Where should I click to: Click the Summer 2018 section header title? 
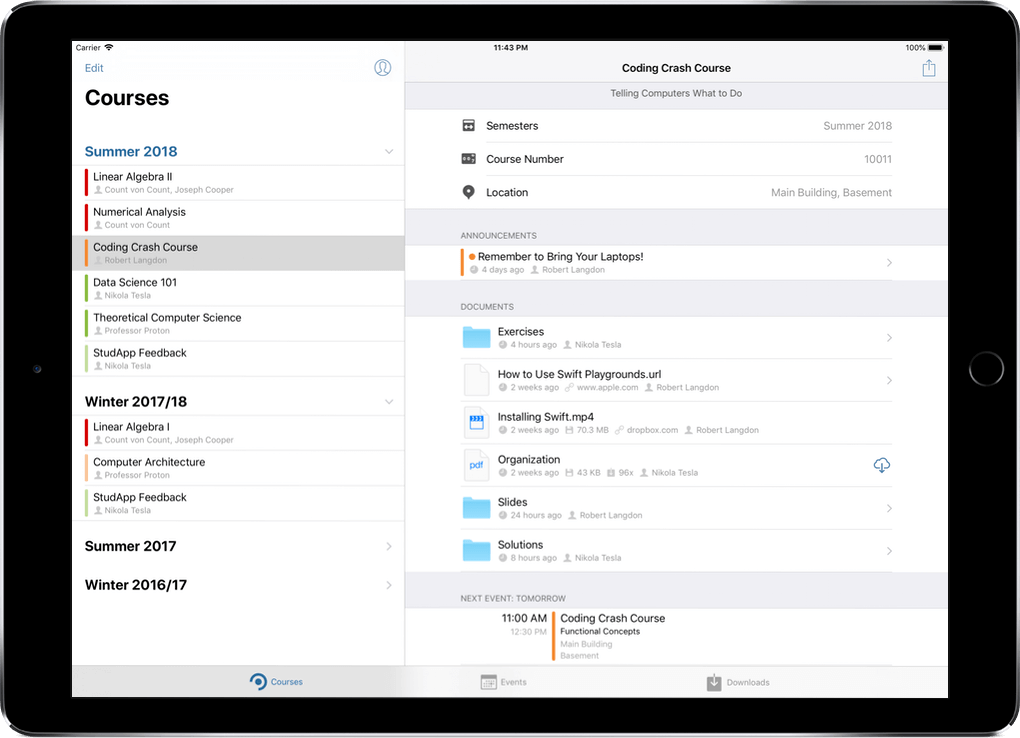click(131, 152)
